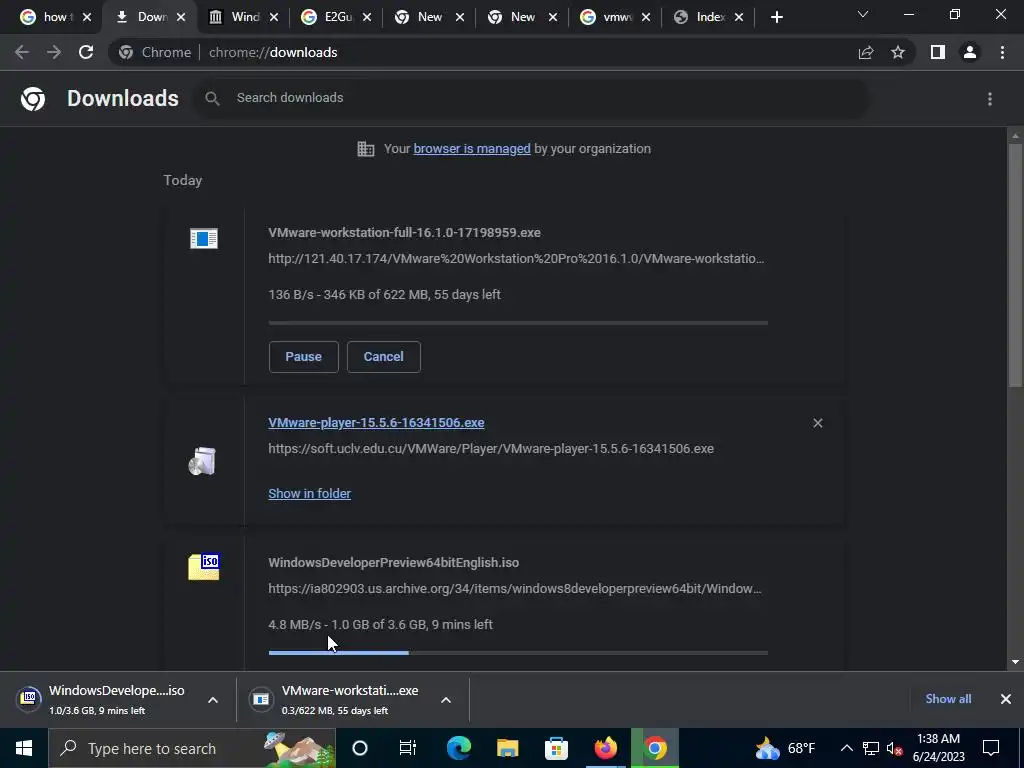Share this page icon in address bar

click(866, 52)
